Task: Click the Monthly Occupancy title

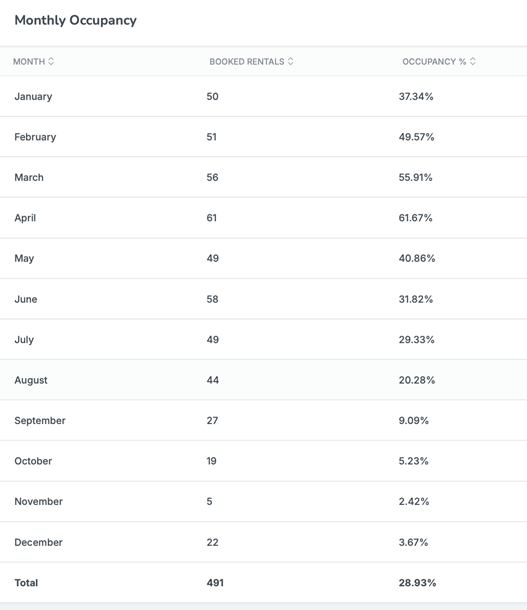Action: (75, 21)
